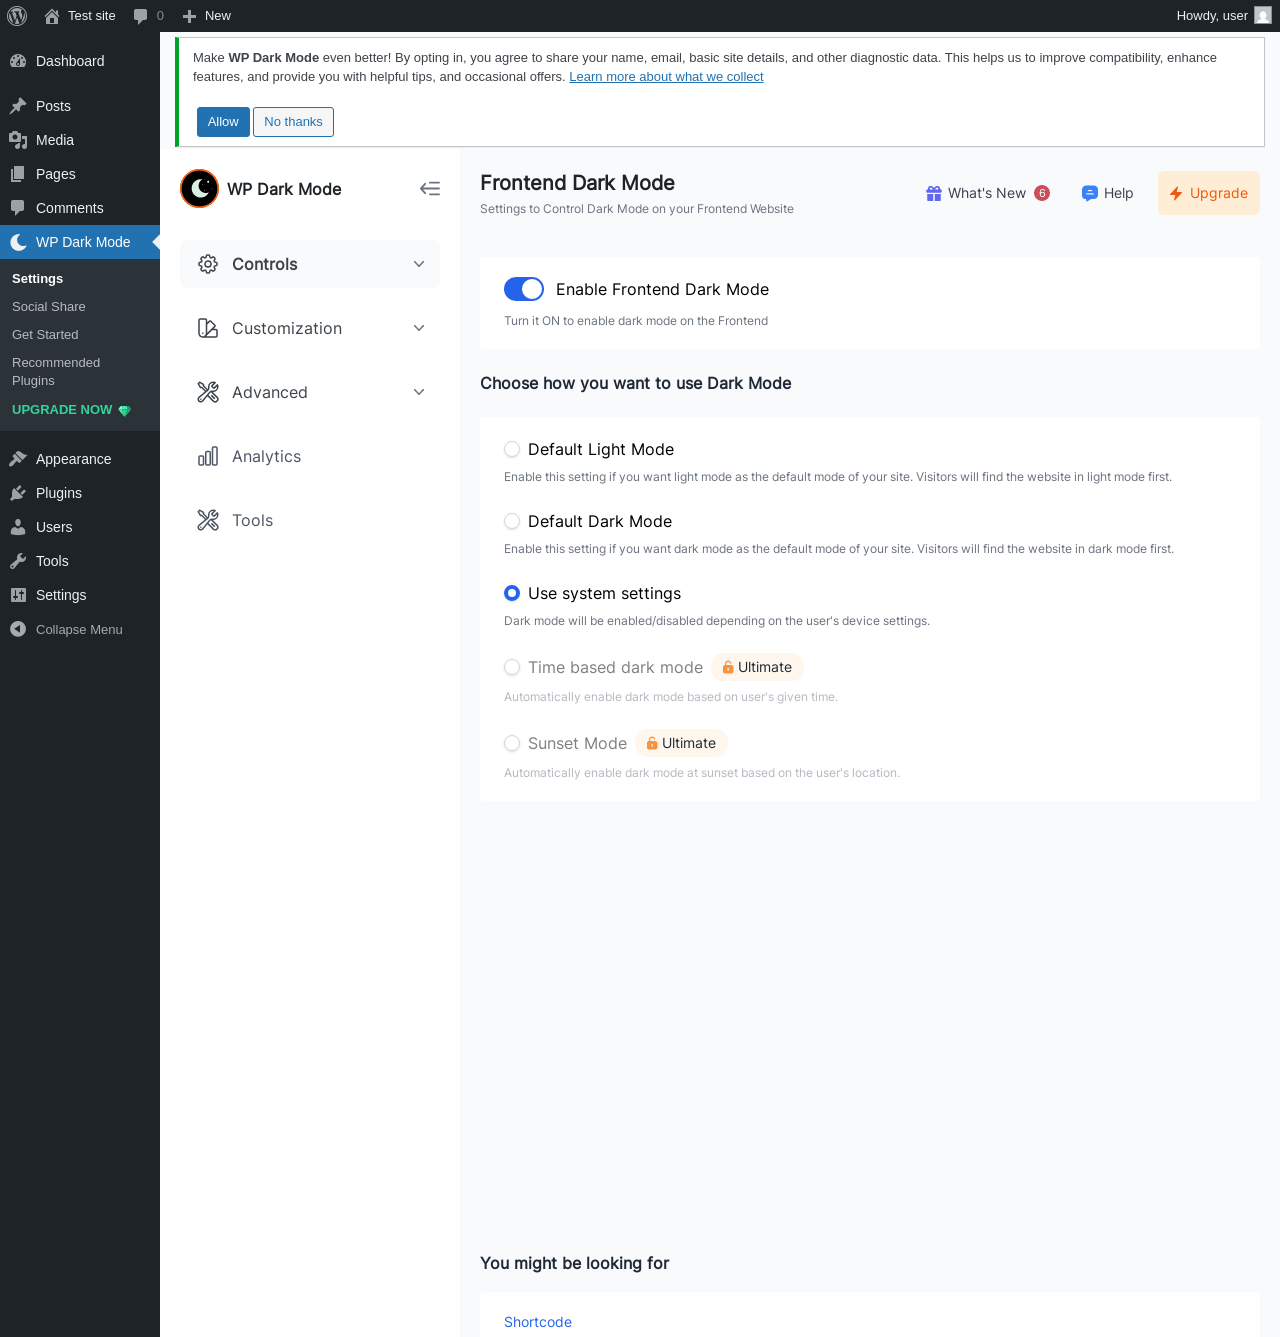Click the green diamond beside UPGRADE NOW
The image size is (1280, 1337).
click(125, 410)
